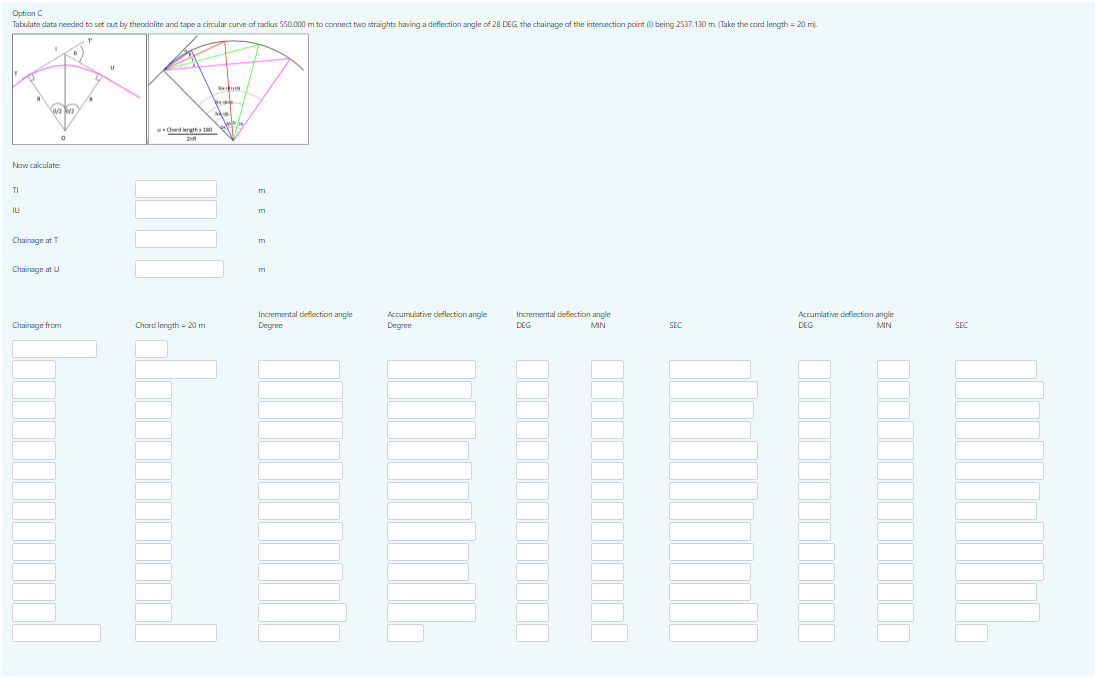Click the first SEC field under Accumulative deflection
Screen dimensions: 1095x691
point(998,368)
